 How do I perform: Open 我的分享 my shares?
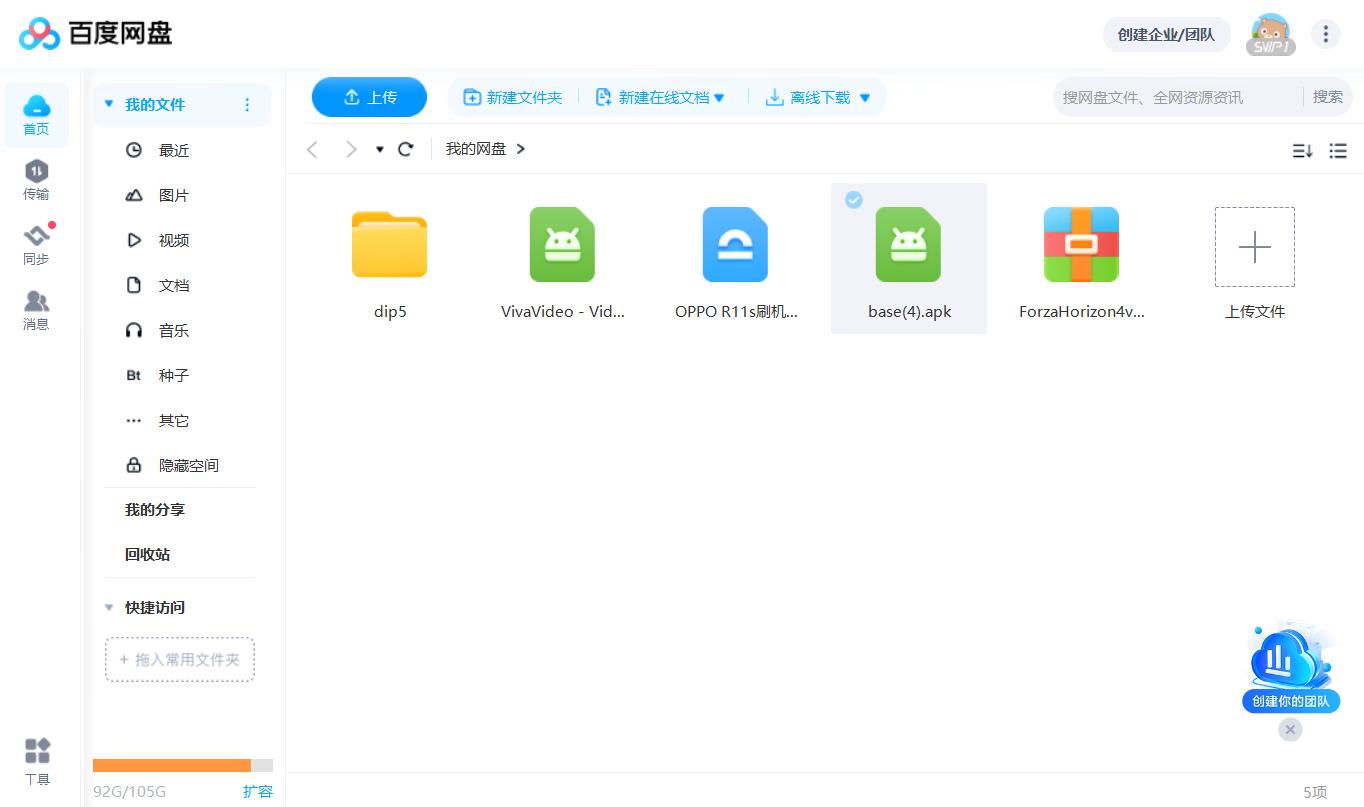pyautogui.click(x=155, y=510)
